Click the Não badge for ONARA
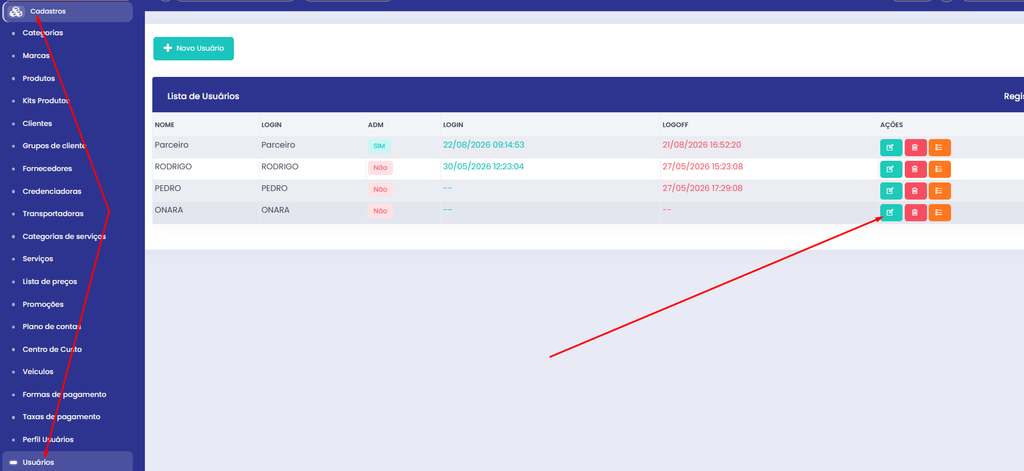This screenshot has width=1024, height=471. coord(380,211)
